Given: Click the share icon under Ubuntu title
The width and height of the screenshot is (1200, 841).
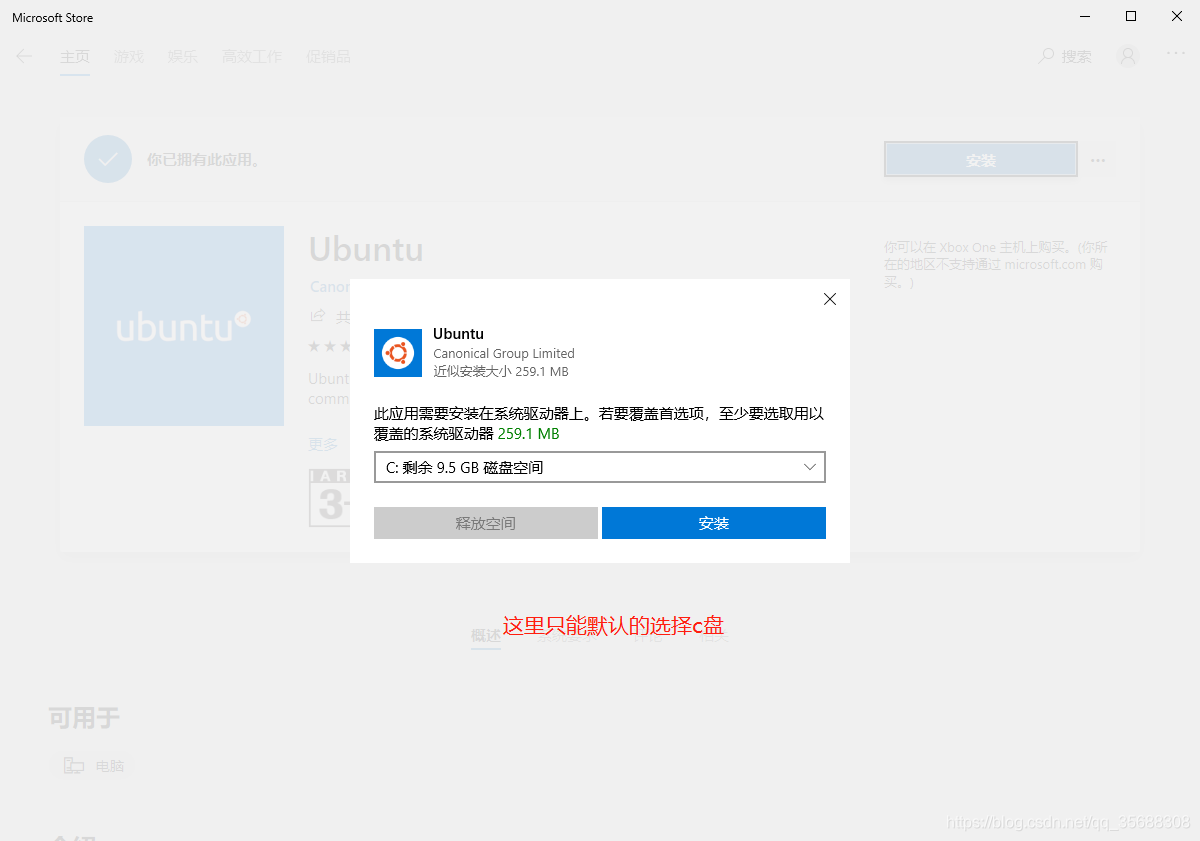Looking at the screenshot, I should (x=318, y=316).
